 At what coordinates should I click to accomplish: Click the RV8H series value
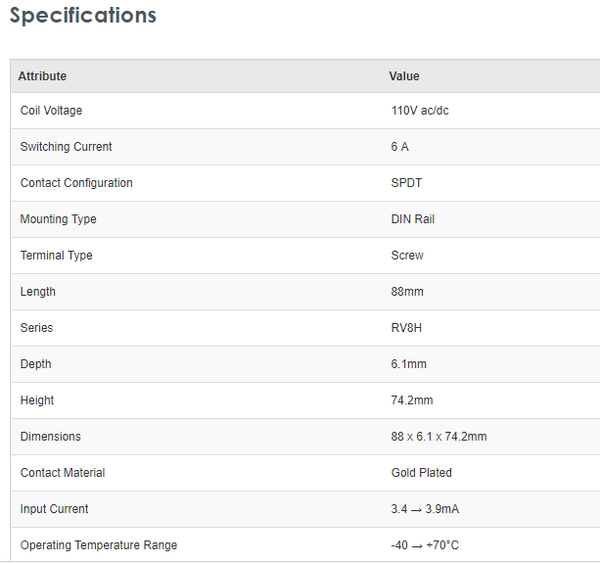tap(407, 328)
